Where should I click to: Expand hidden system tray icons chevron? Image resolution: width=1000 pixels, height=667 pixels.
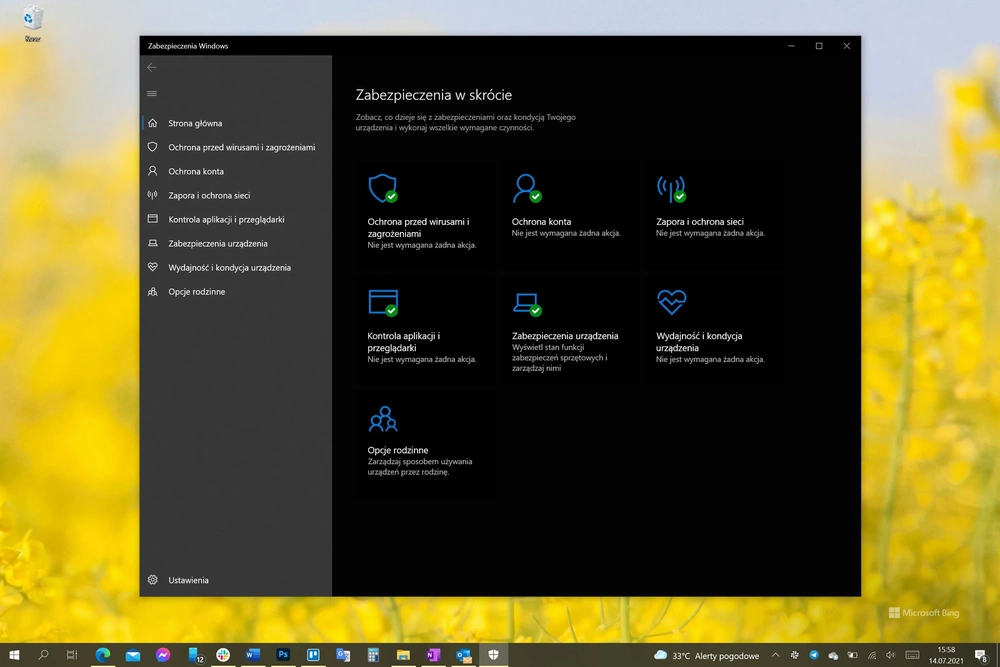pyautogui.click(x=776, y=656)
